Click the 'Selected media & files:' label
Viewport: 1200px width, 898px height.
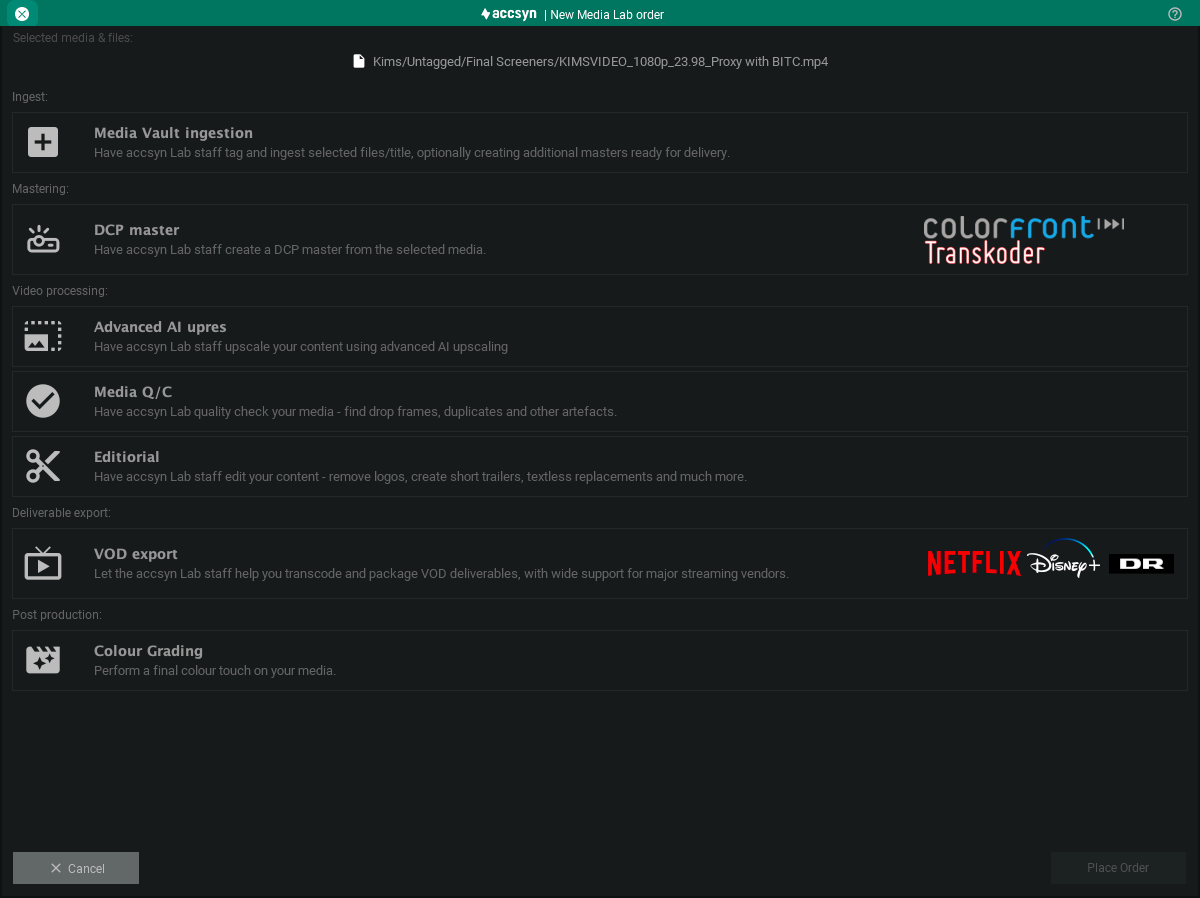pyautogui.click(x=72, y=38)
